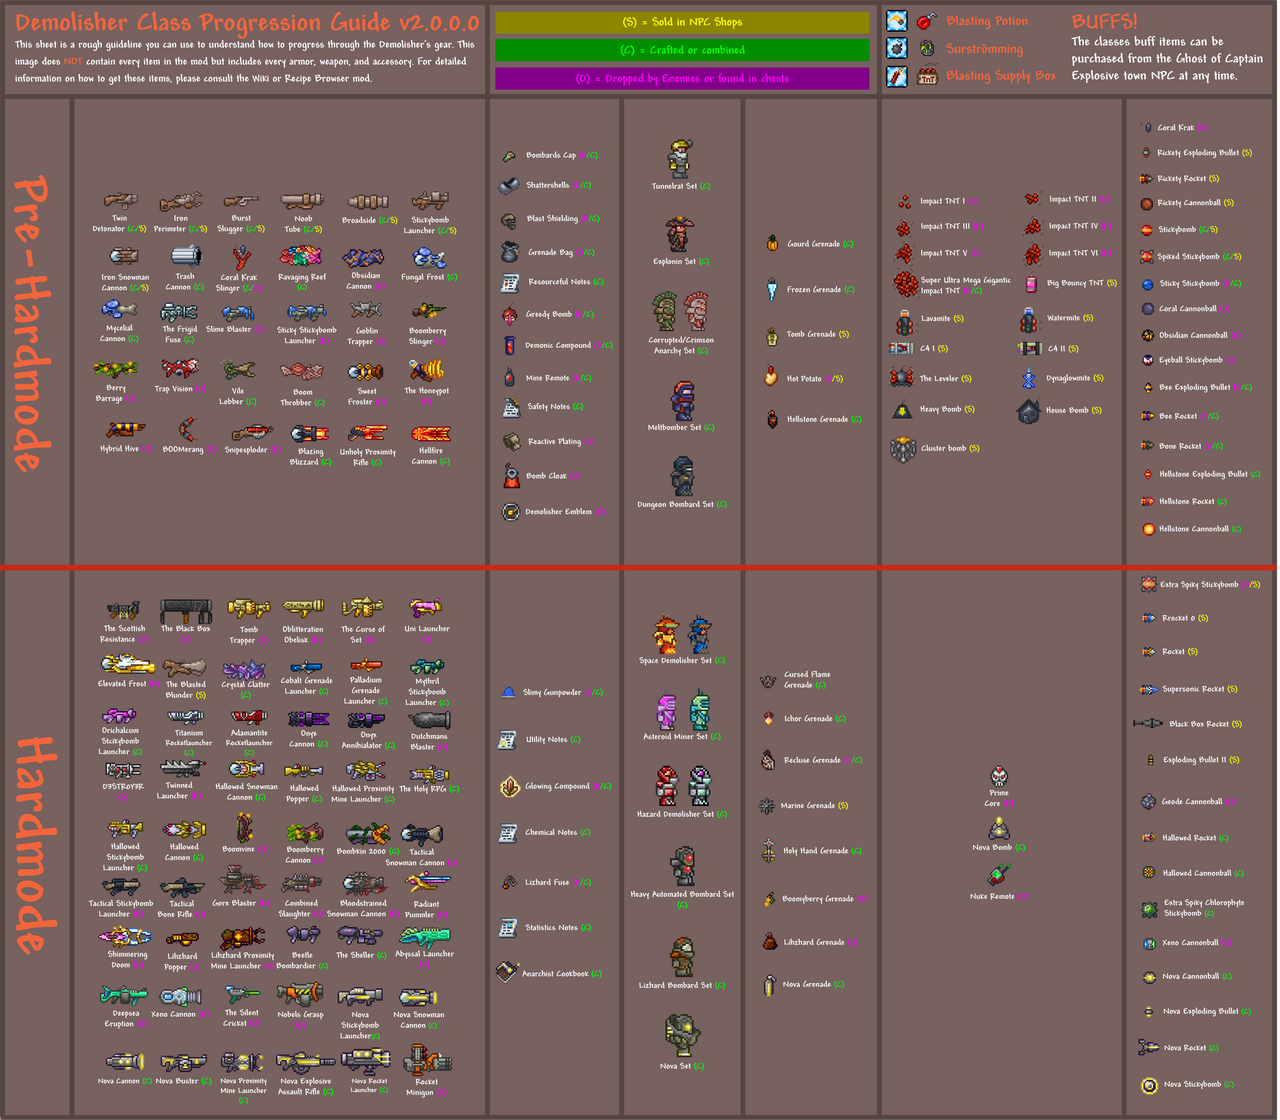The height and width of the screenshot is (1120, 1280).
Task: Click the green "Crafted or combined" legend bar
Action: 682,50
